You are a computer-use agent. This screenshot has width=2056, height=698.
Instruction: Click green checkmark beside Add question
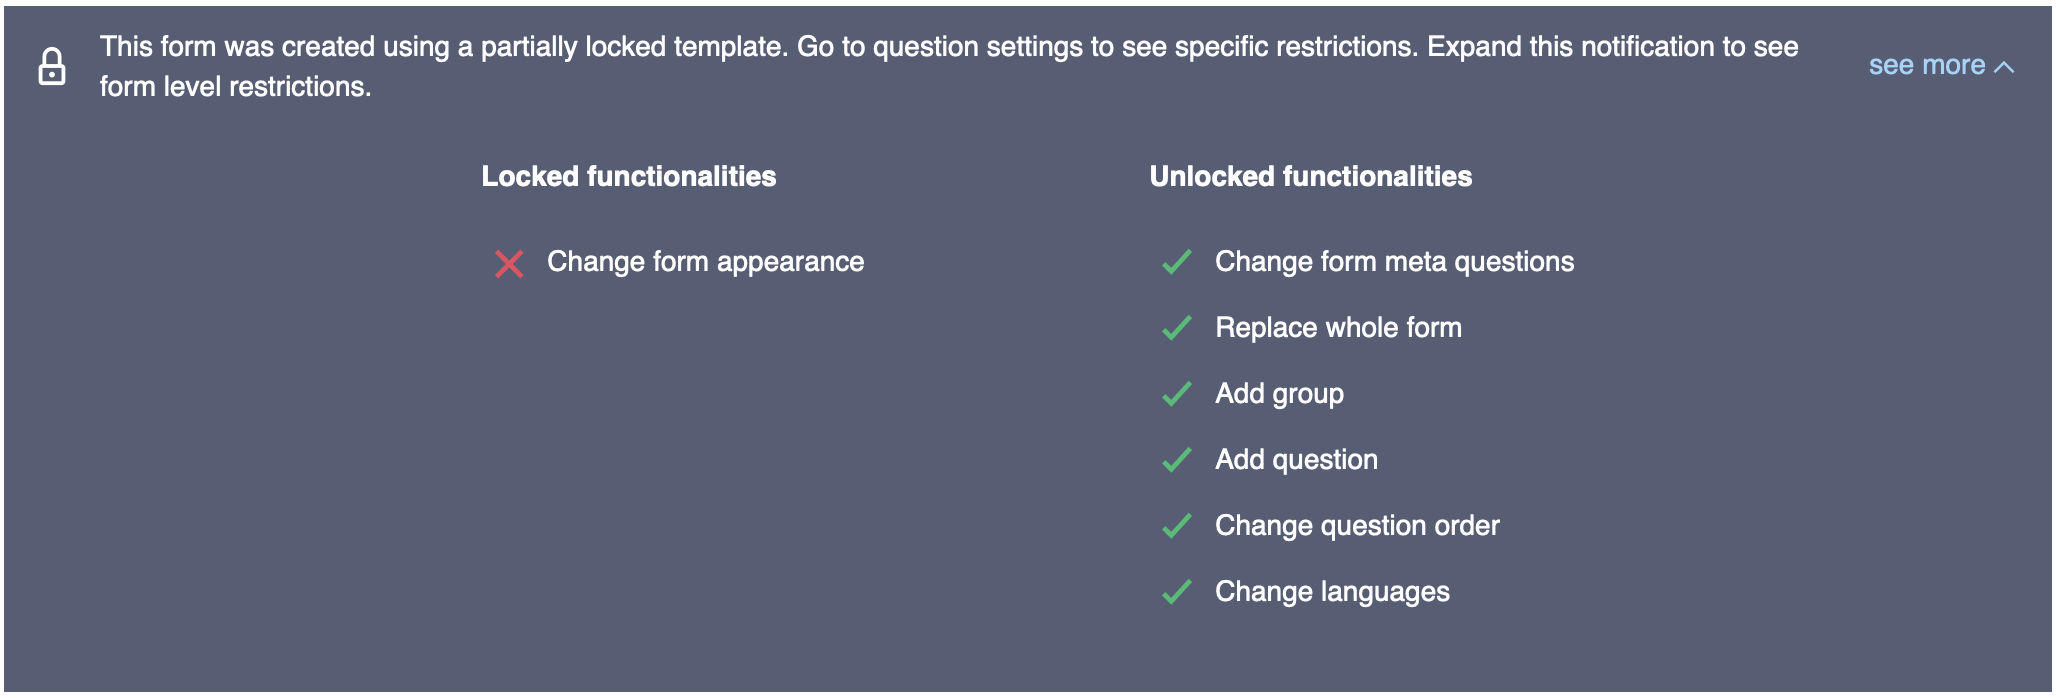tap(1177, 460)
